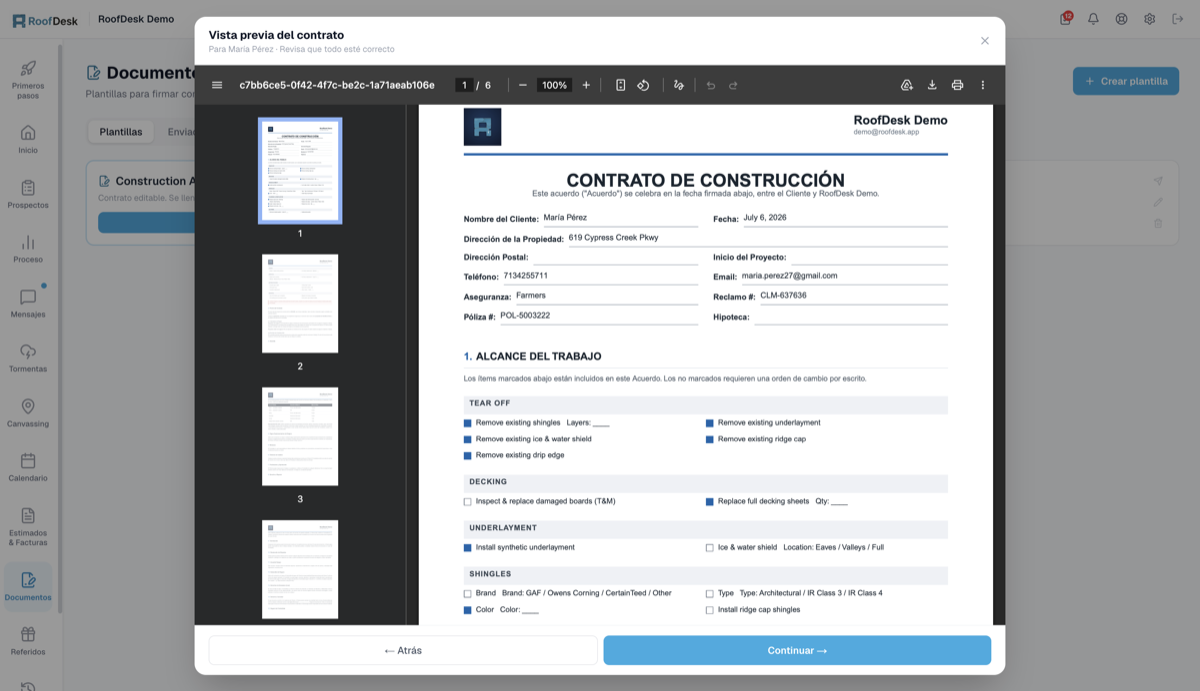
Task: Select the draw annotation tool
Action: [x=679, y=85]
